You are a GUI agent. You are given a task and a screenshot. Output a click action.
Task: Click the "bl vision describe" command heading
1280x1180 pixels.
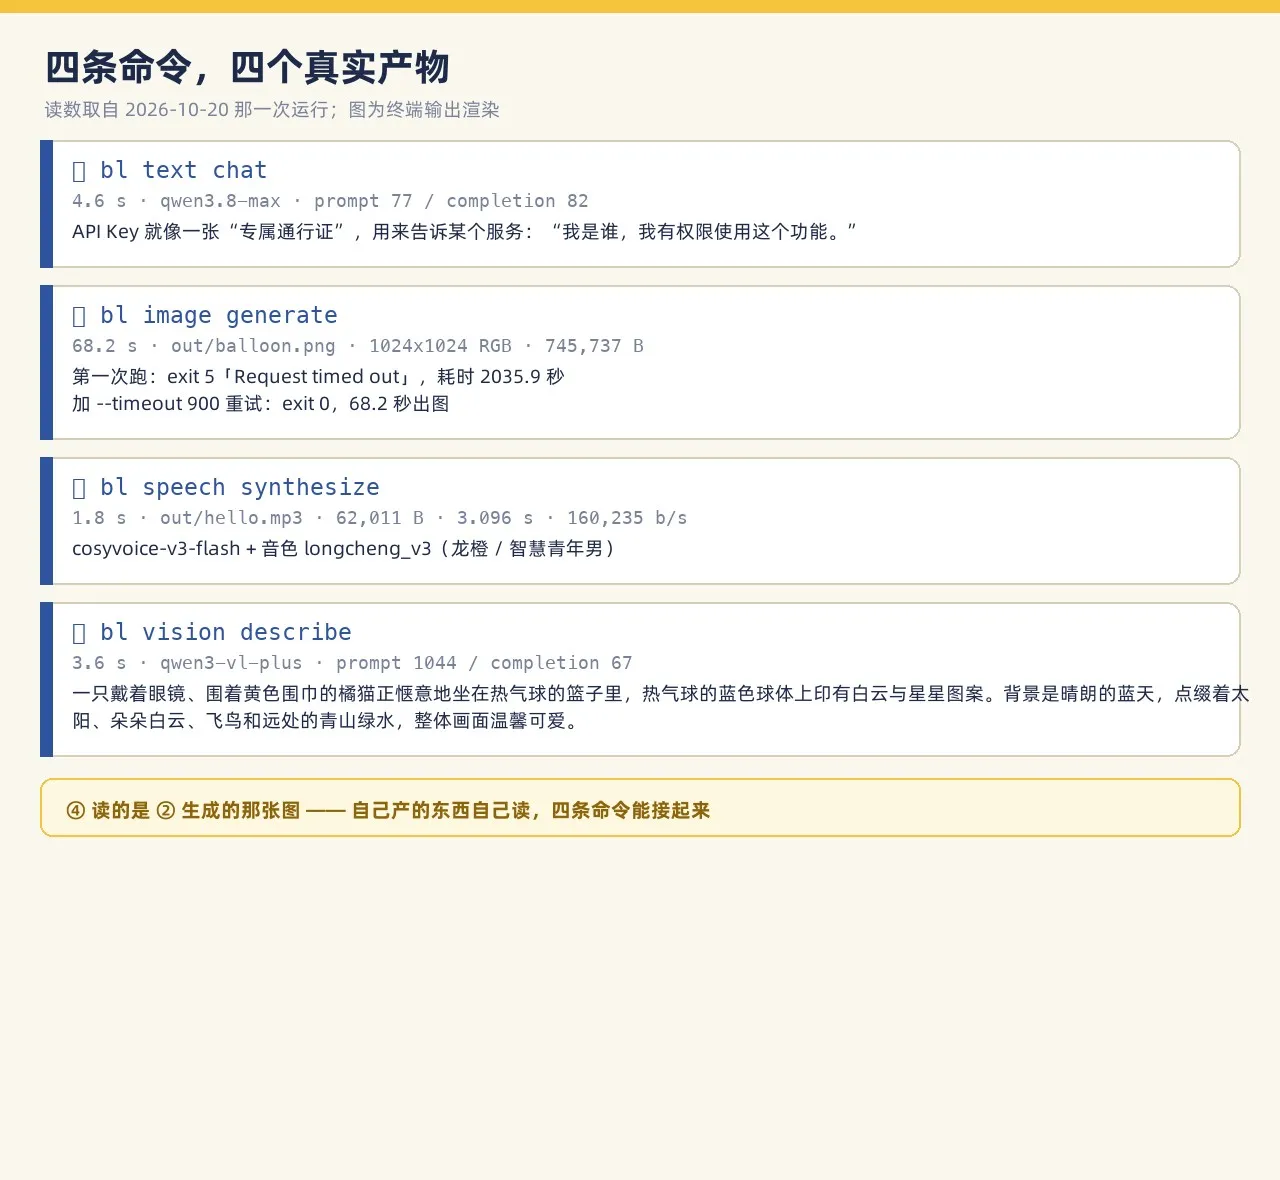pos(226,633)
